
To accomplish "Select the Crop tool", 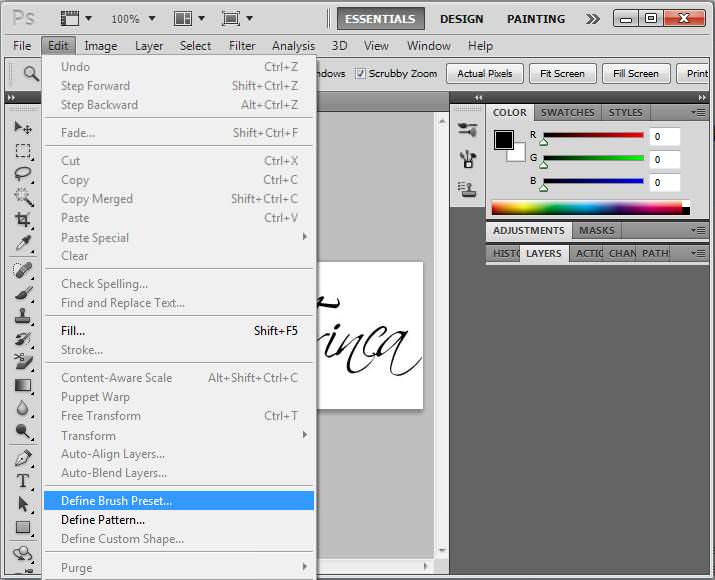I will click(23, 220).
